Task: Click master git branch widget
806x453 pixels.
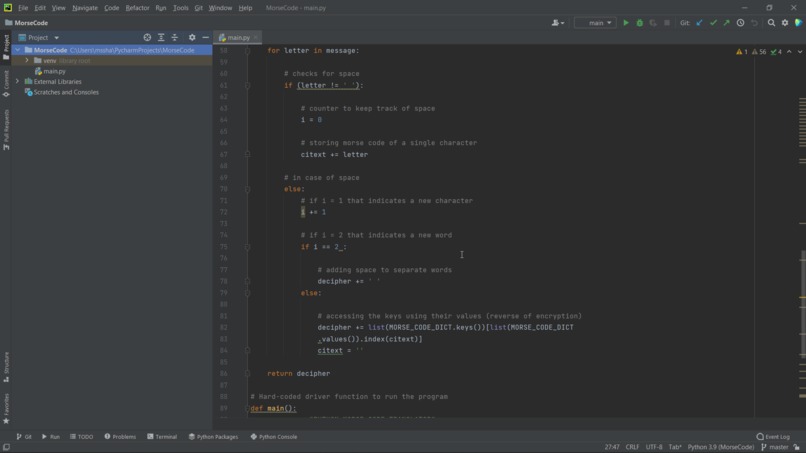Action: (775, 447)
